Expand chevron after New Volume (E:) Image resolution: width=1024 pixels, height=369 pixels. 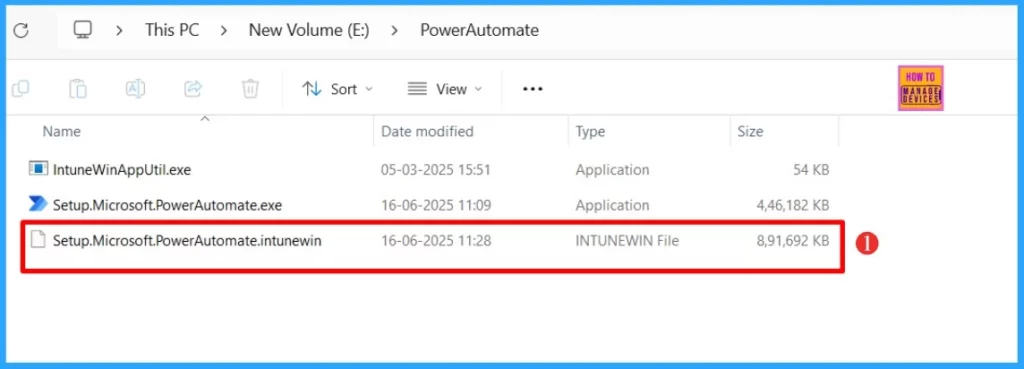click(395, 30)
